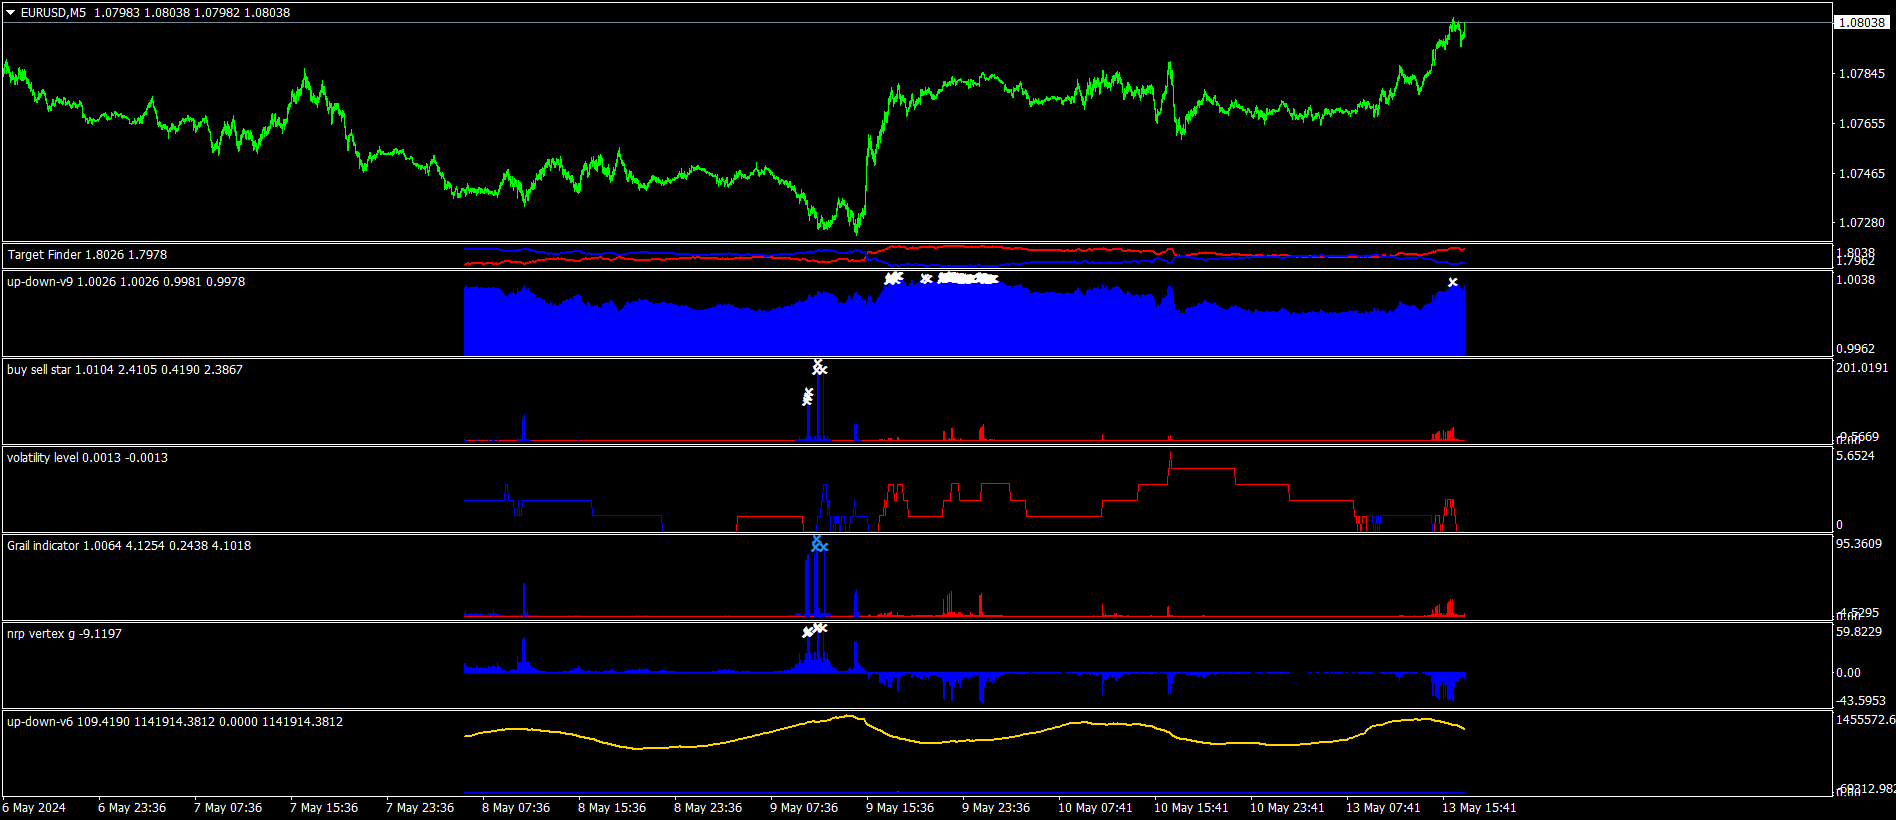Click the 7 May 23:36 time label
This screenshot has height=820, width=1896.
click(x=420, y=808)
